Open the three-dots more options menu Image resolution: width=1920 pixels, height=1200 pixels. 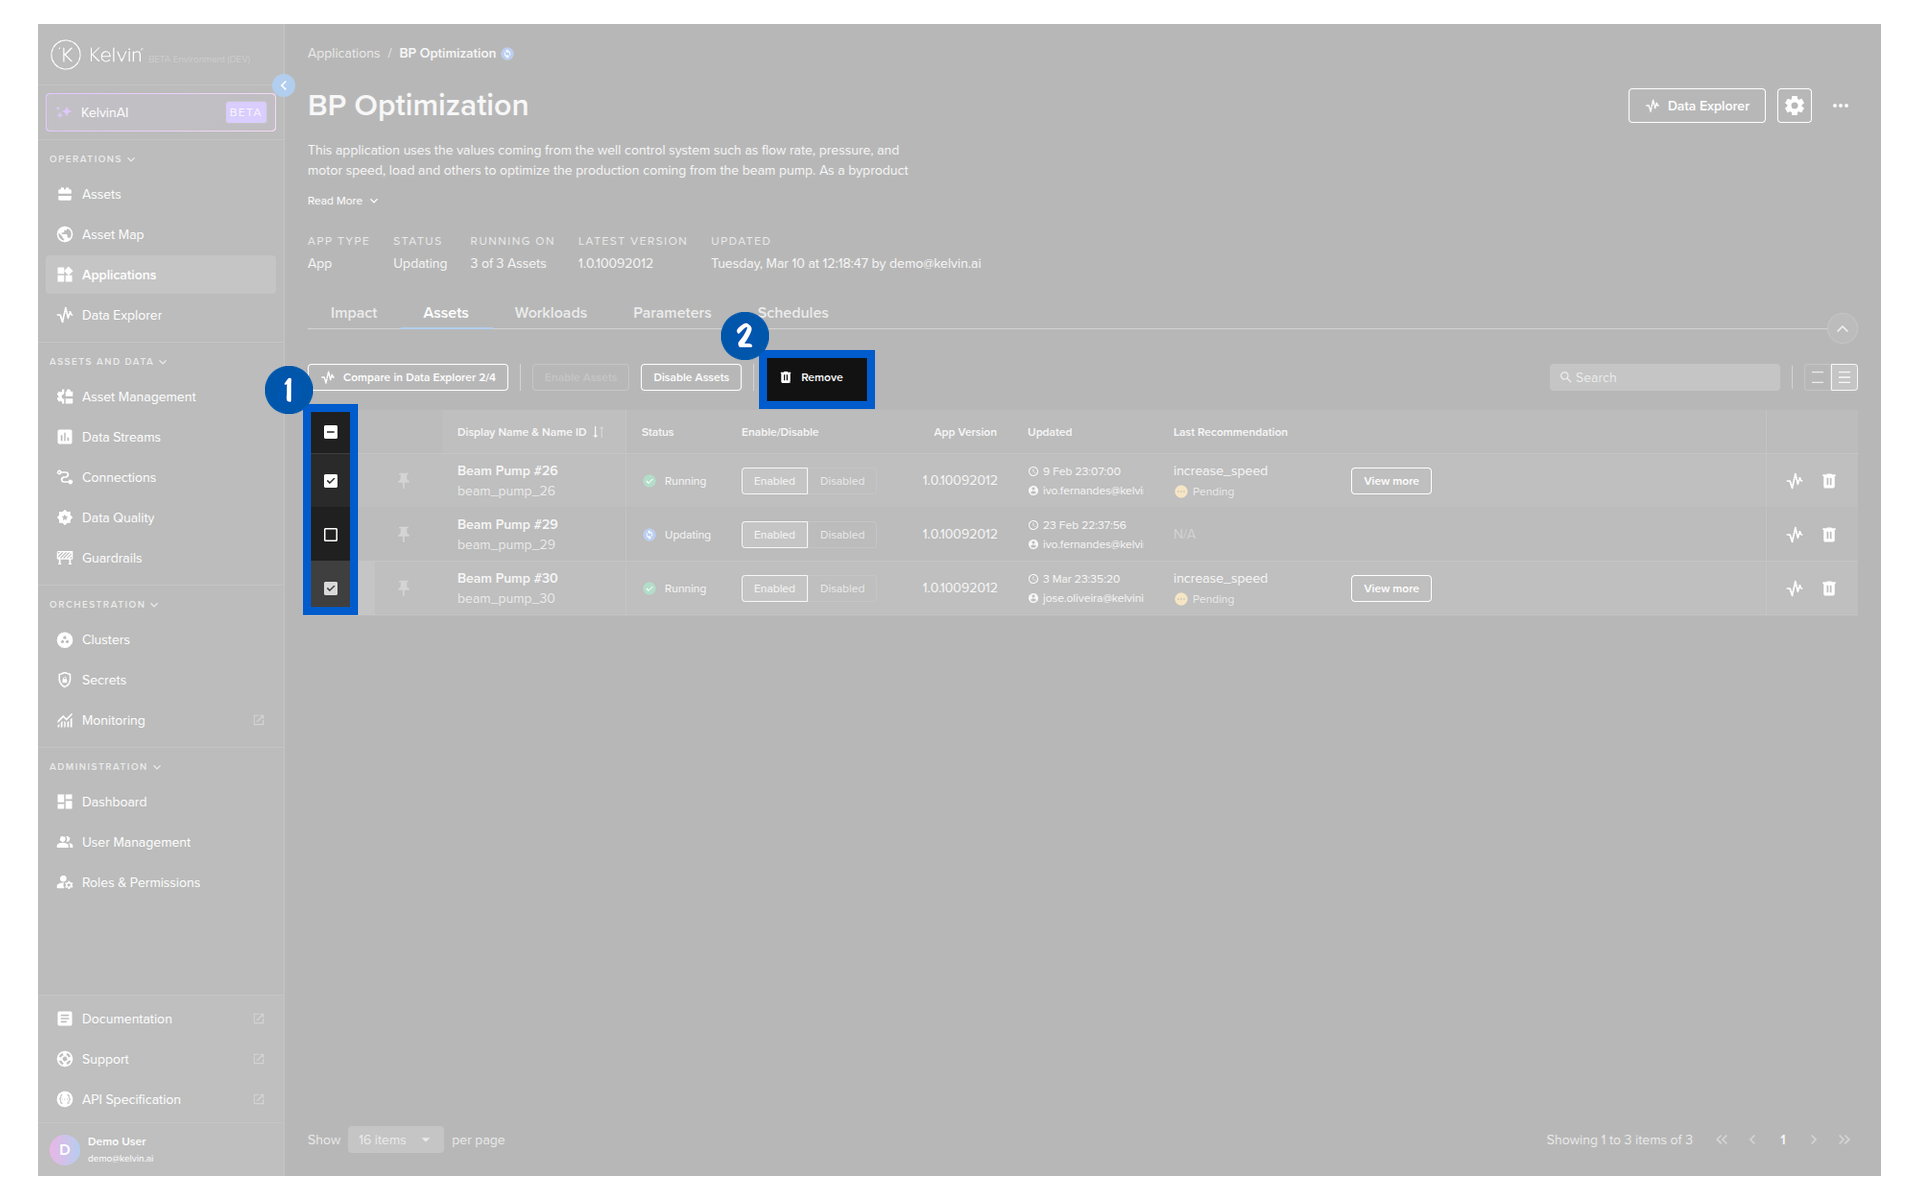(1840, 106)
